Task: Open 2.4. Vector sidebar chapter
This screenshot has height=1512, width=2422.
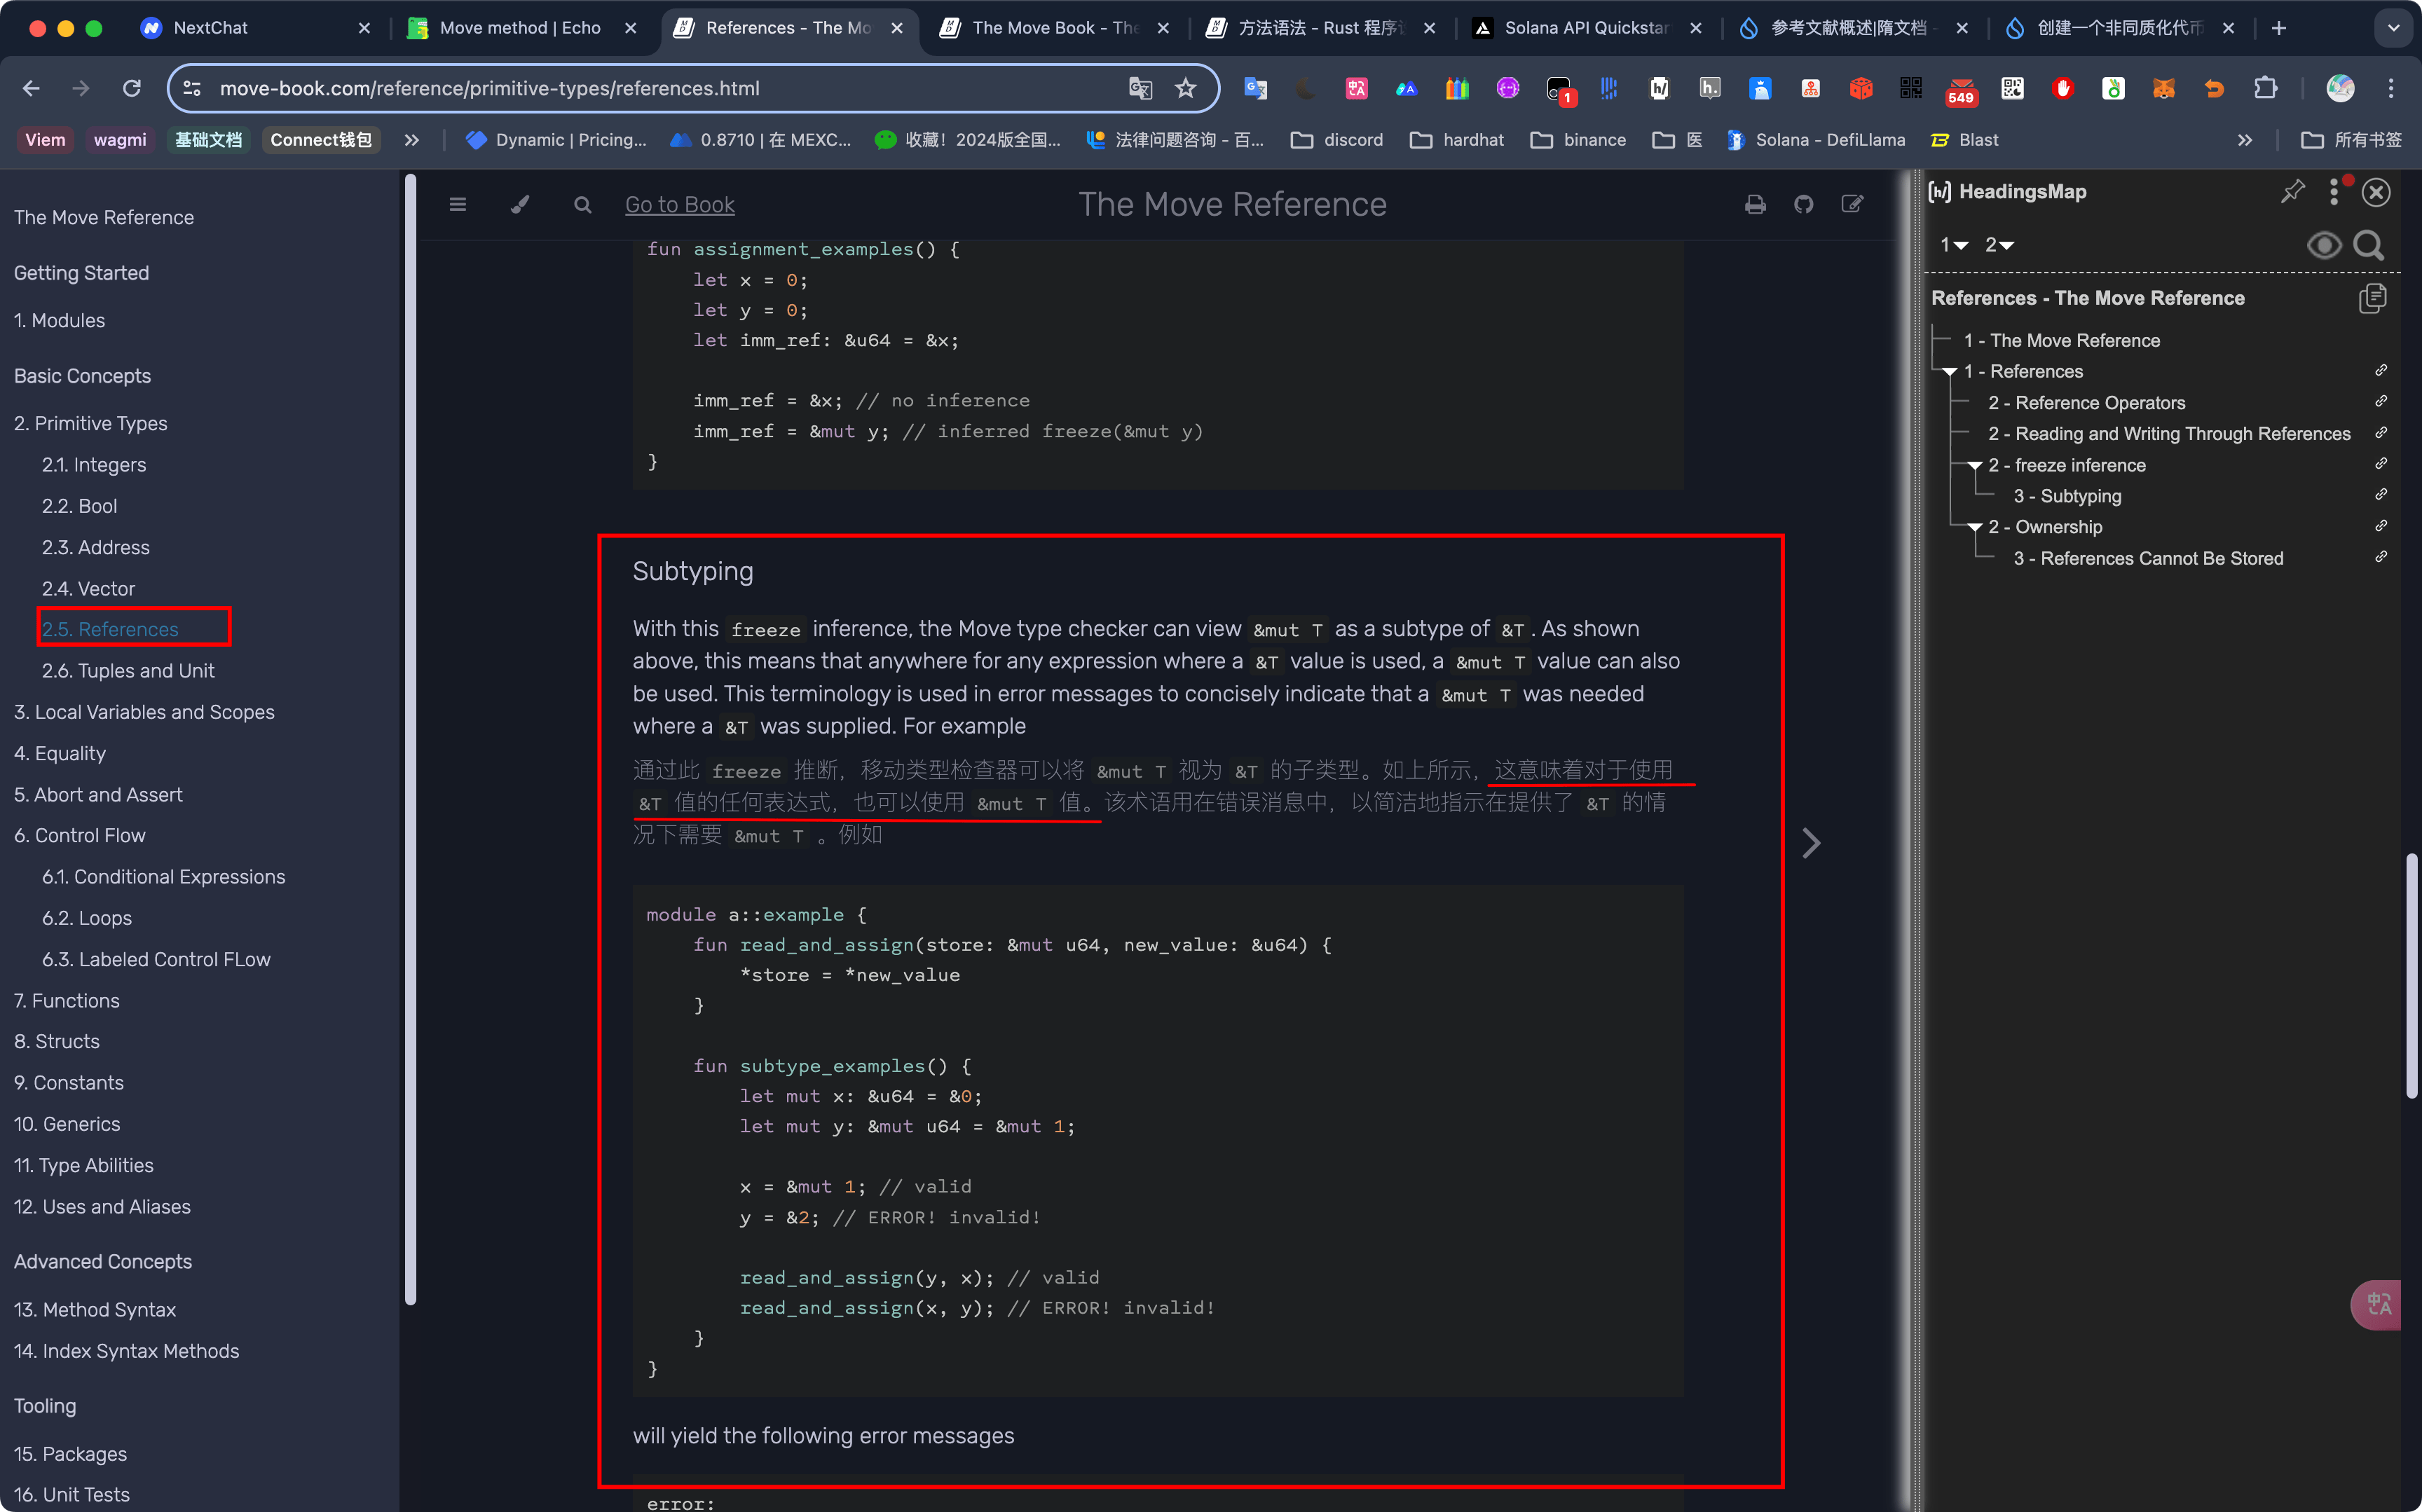Action: tap(88, 588)
